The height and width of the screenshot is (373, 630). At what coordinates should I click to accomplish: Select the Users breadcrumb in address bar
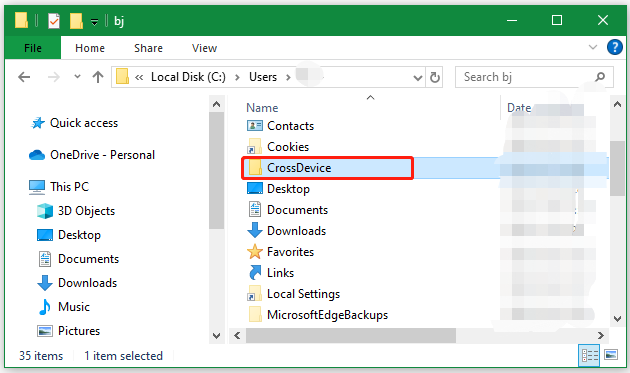click(x=263, y=77)
